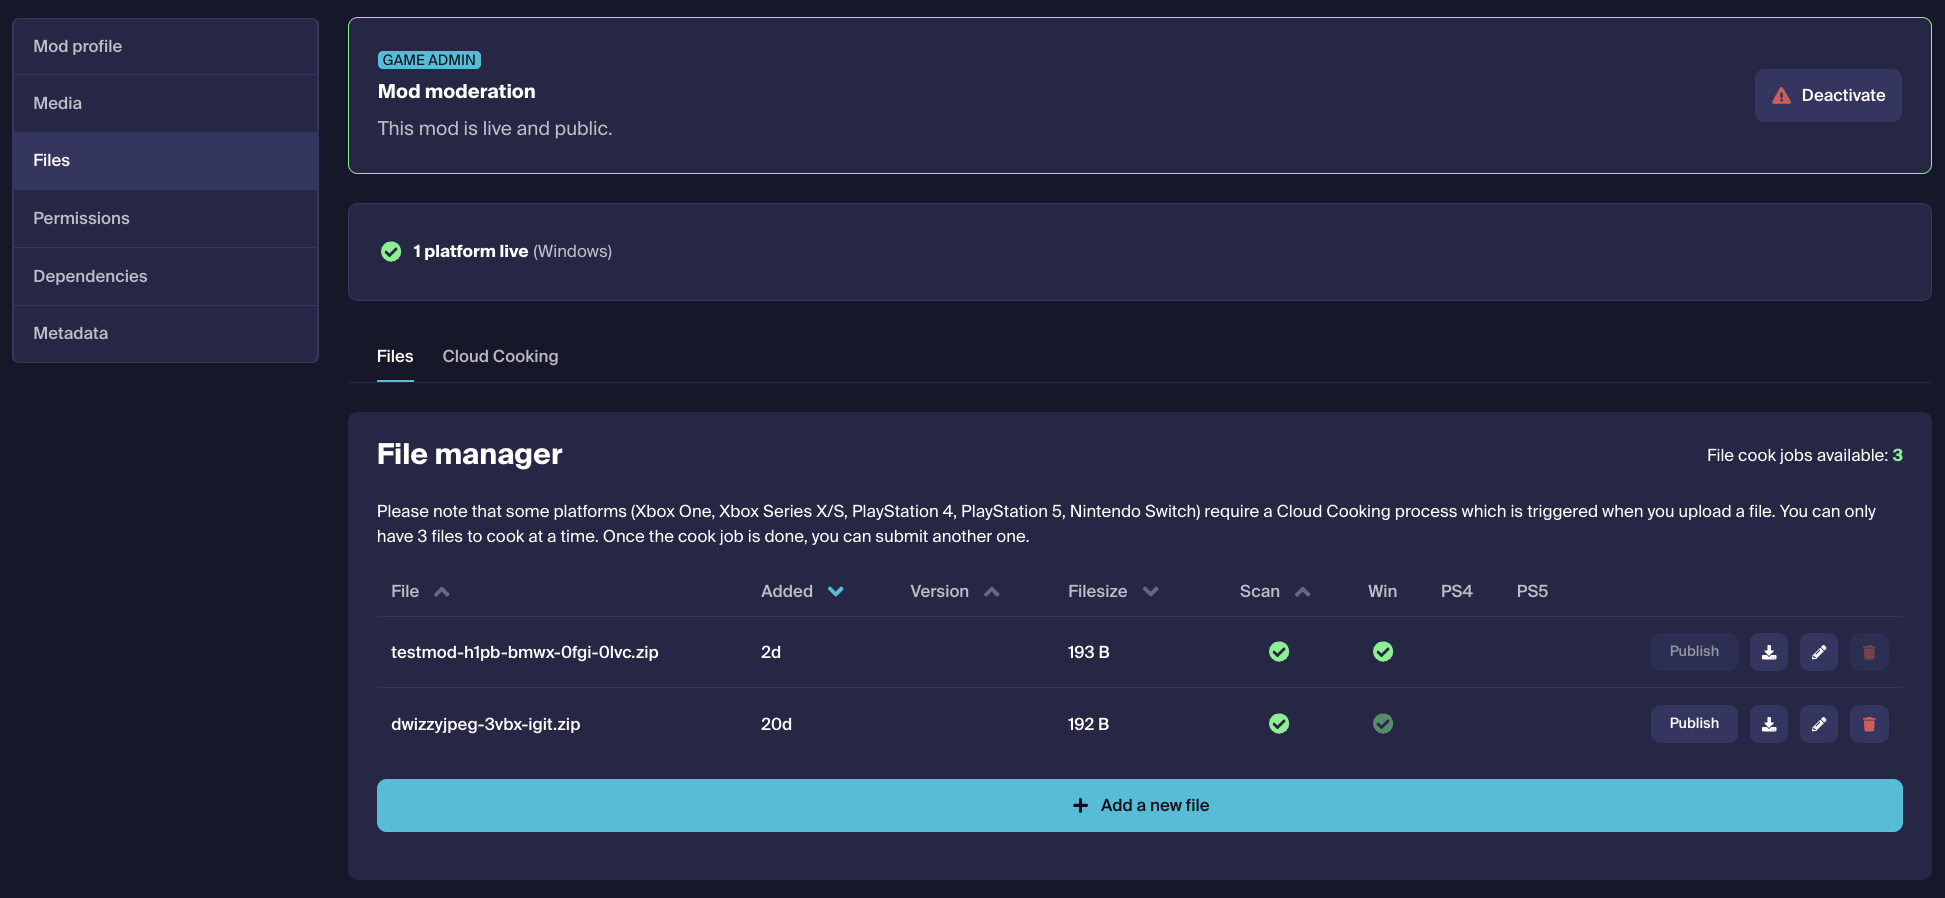Deactivate this mod
Viewport: 1945px width, 898px height.
pyautogui.click(x=1828, y=95)
